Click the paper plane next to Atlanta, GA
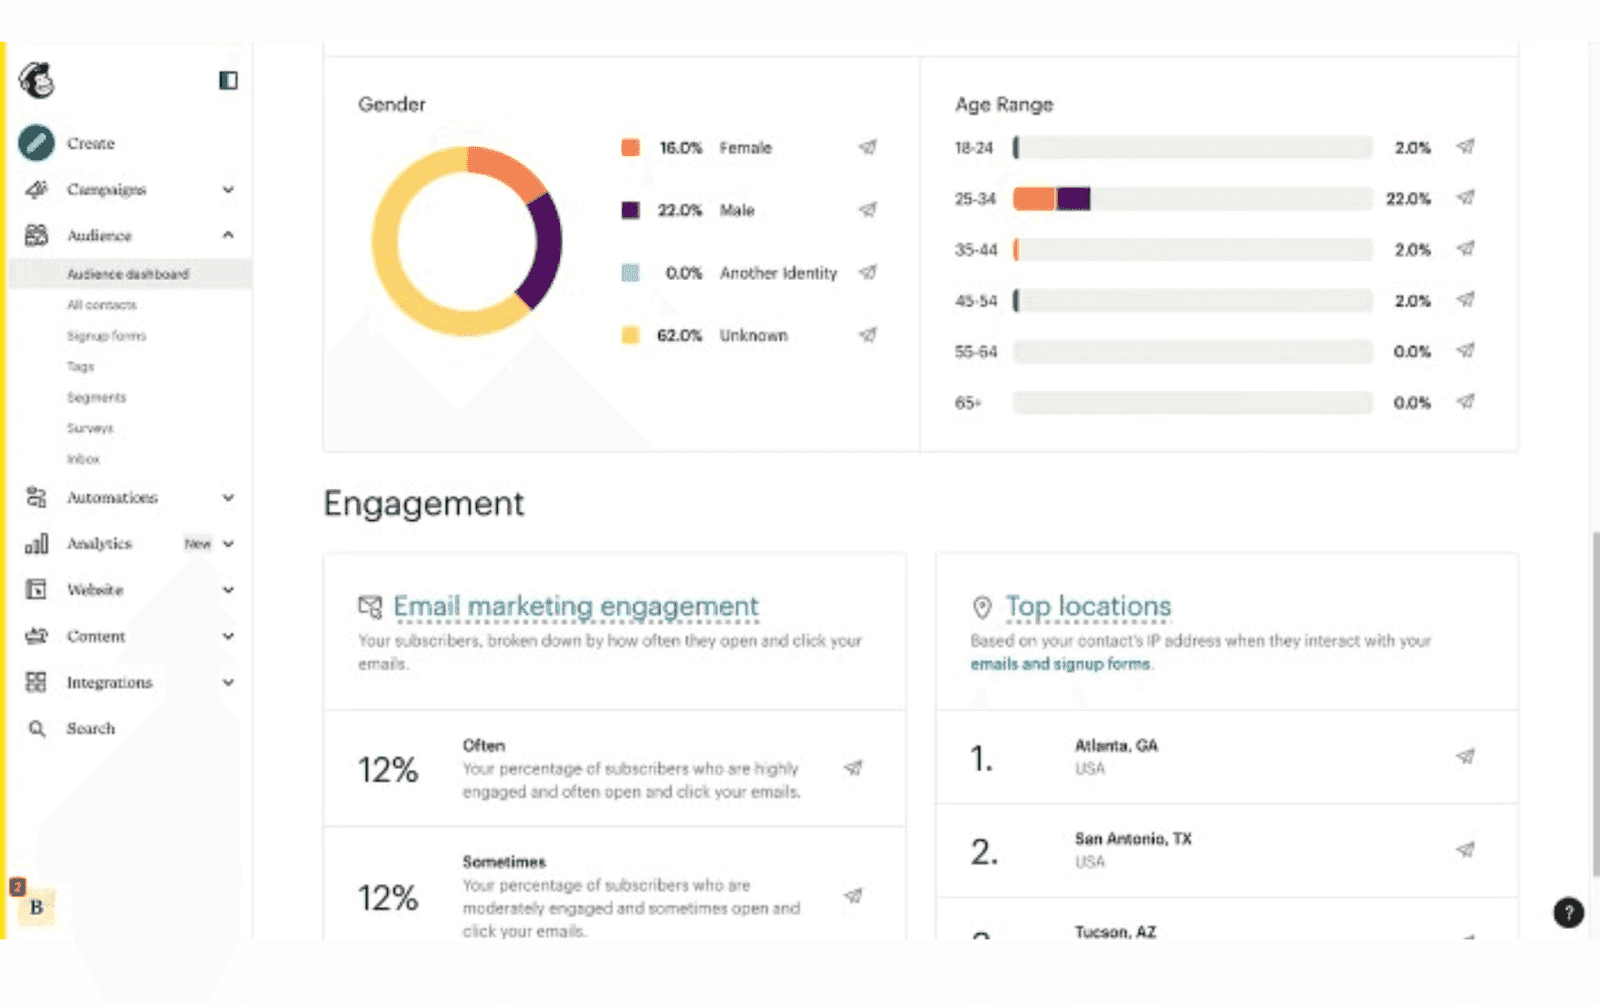 tap(1464, 758)
